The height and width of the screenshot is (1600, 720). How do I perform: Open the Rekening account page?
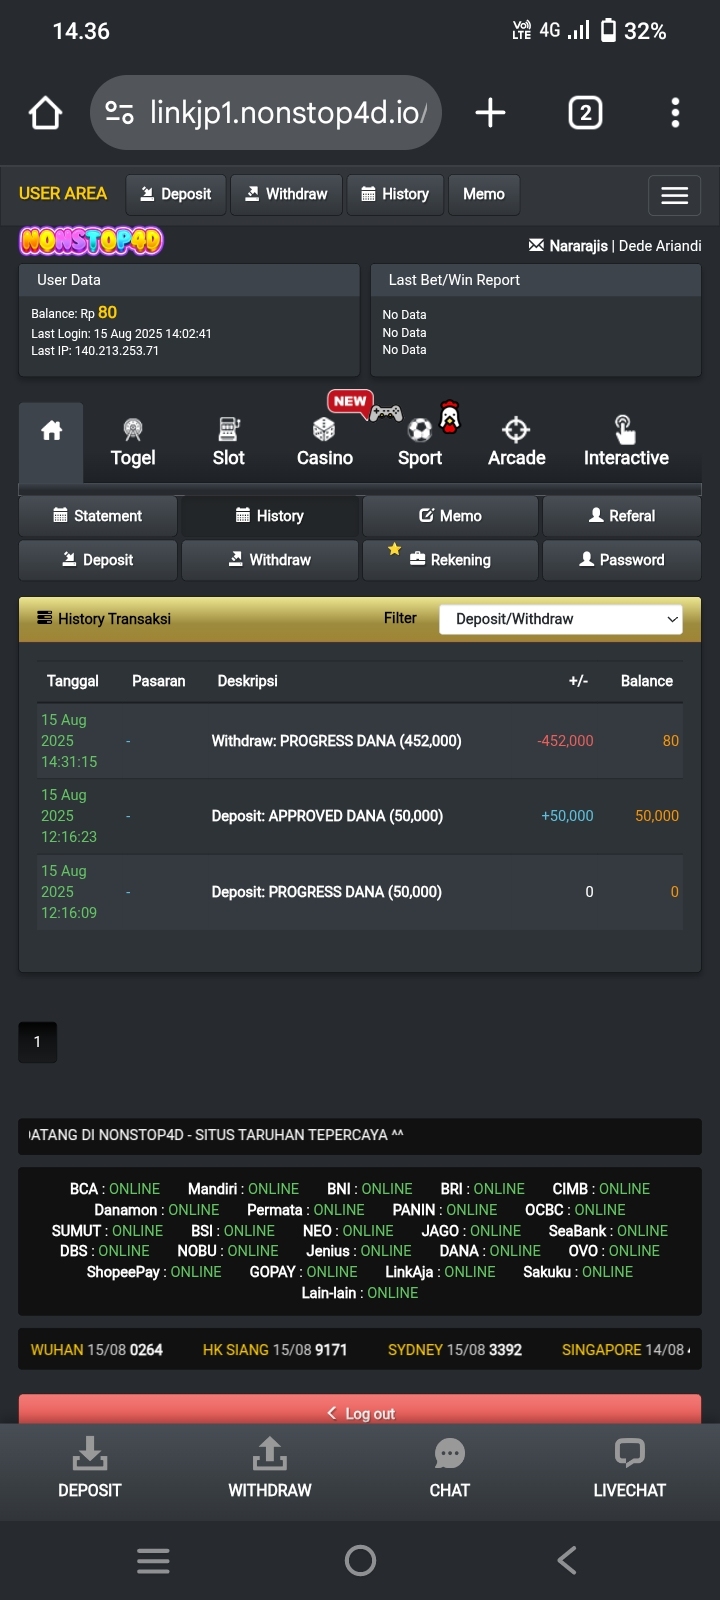coord(450,560)
